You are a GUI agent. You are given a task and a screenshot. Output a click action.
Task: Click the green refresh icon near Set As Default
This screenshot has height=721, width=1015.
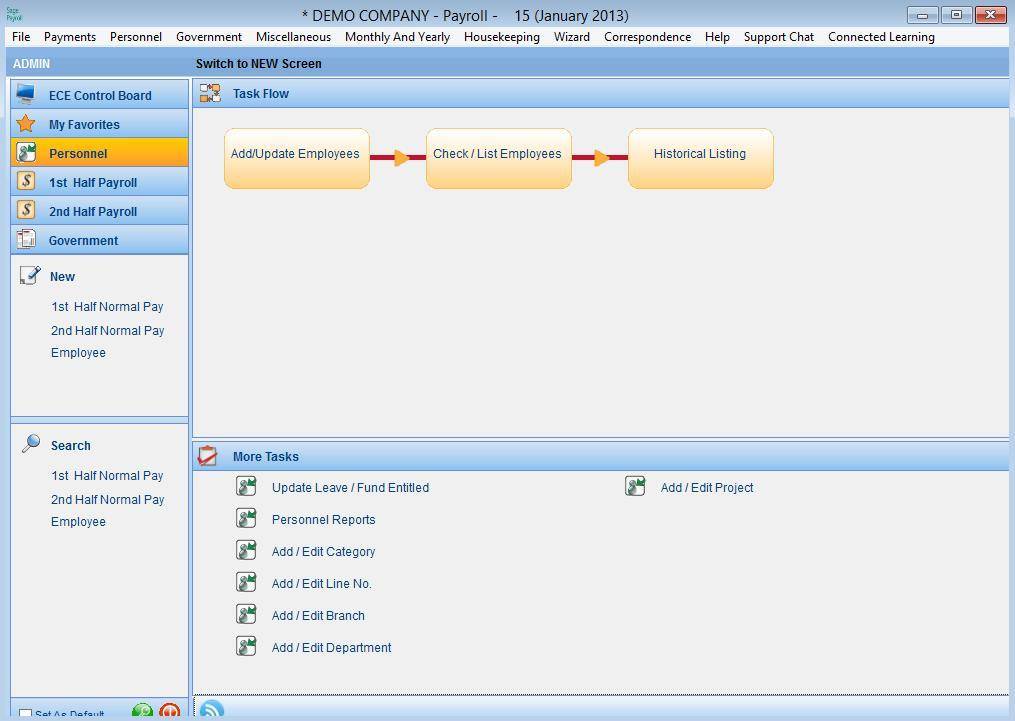click(x=142, y=710)
